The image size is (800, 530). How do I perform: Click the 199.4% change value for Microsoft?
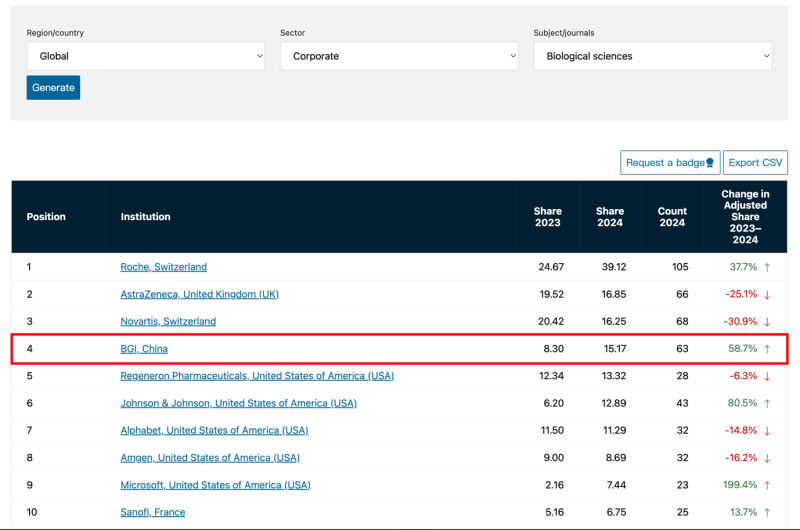point(740,485)
